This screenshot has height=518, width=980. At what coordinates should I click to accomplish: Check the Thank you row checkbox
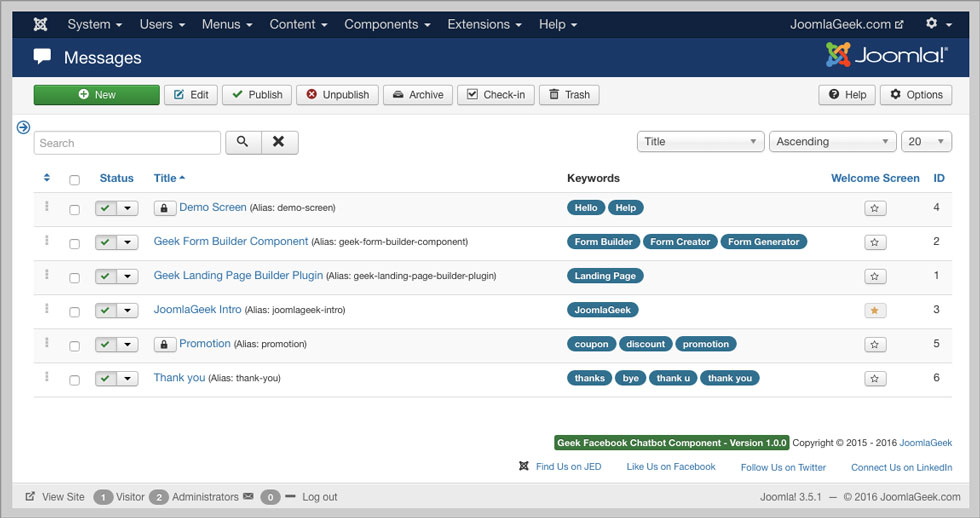click(x=74, y=380)
